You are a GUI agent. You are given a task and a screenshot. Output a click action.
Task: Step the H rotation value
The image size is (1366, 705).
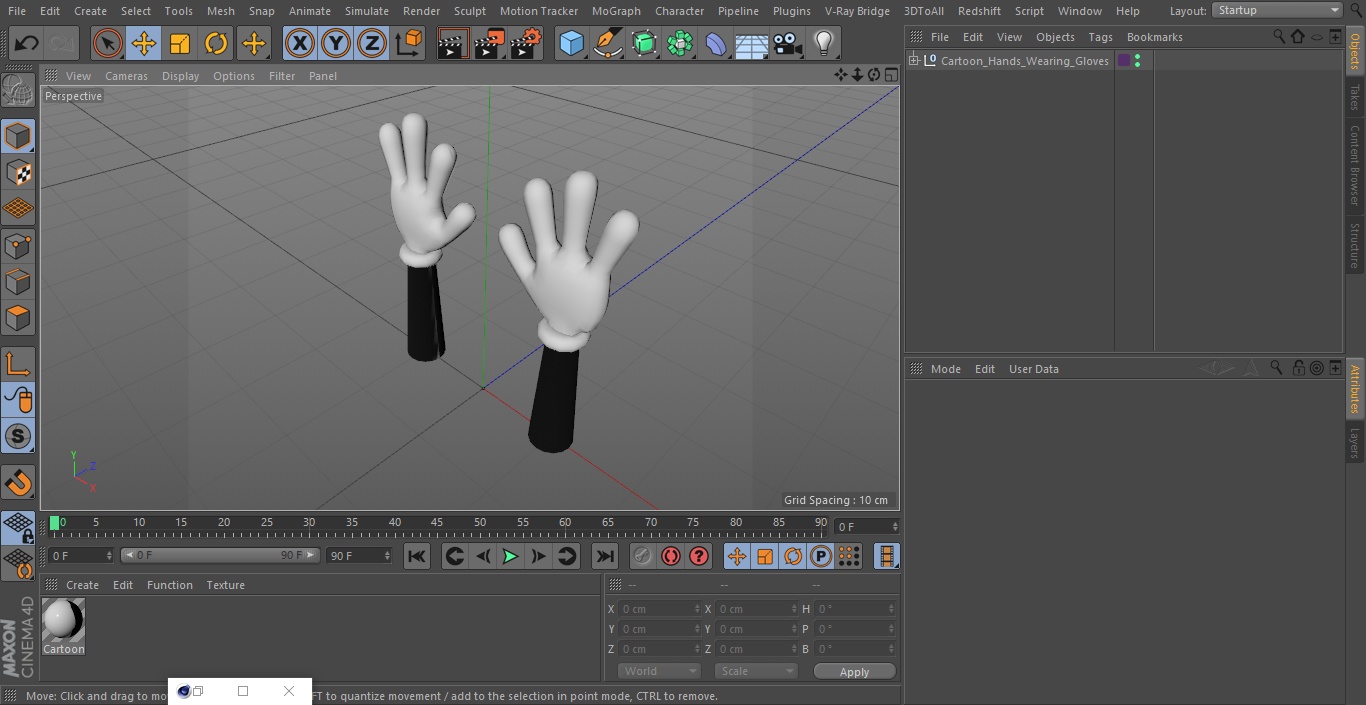tap(891, 609)
